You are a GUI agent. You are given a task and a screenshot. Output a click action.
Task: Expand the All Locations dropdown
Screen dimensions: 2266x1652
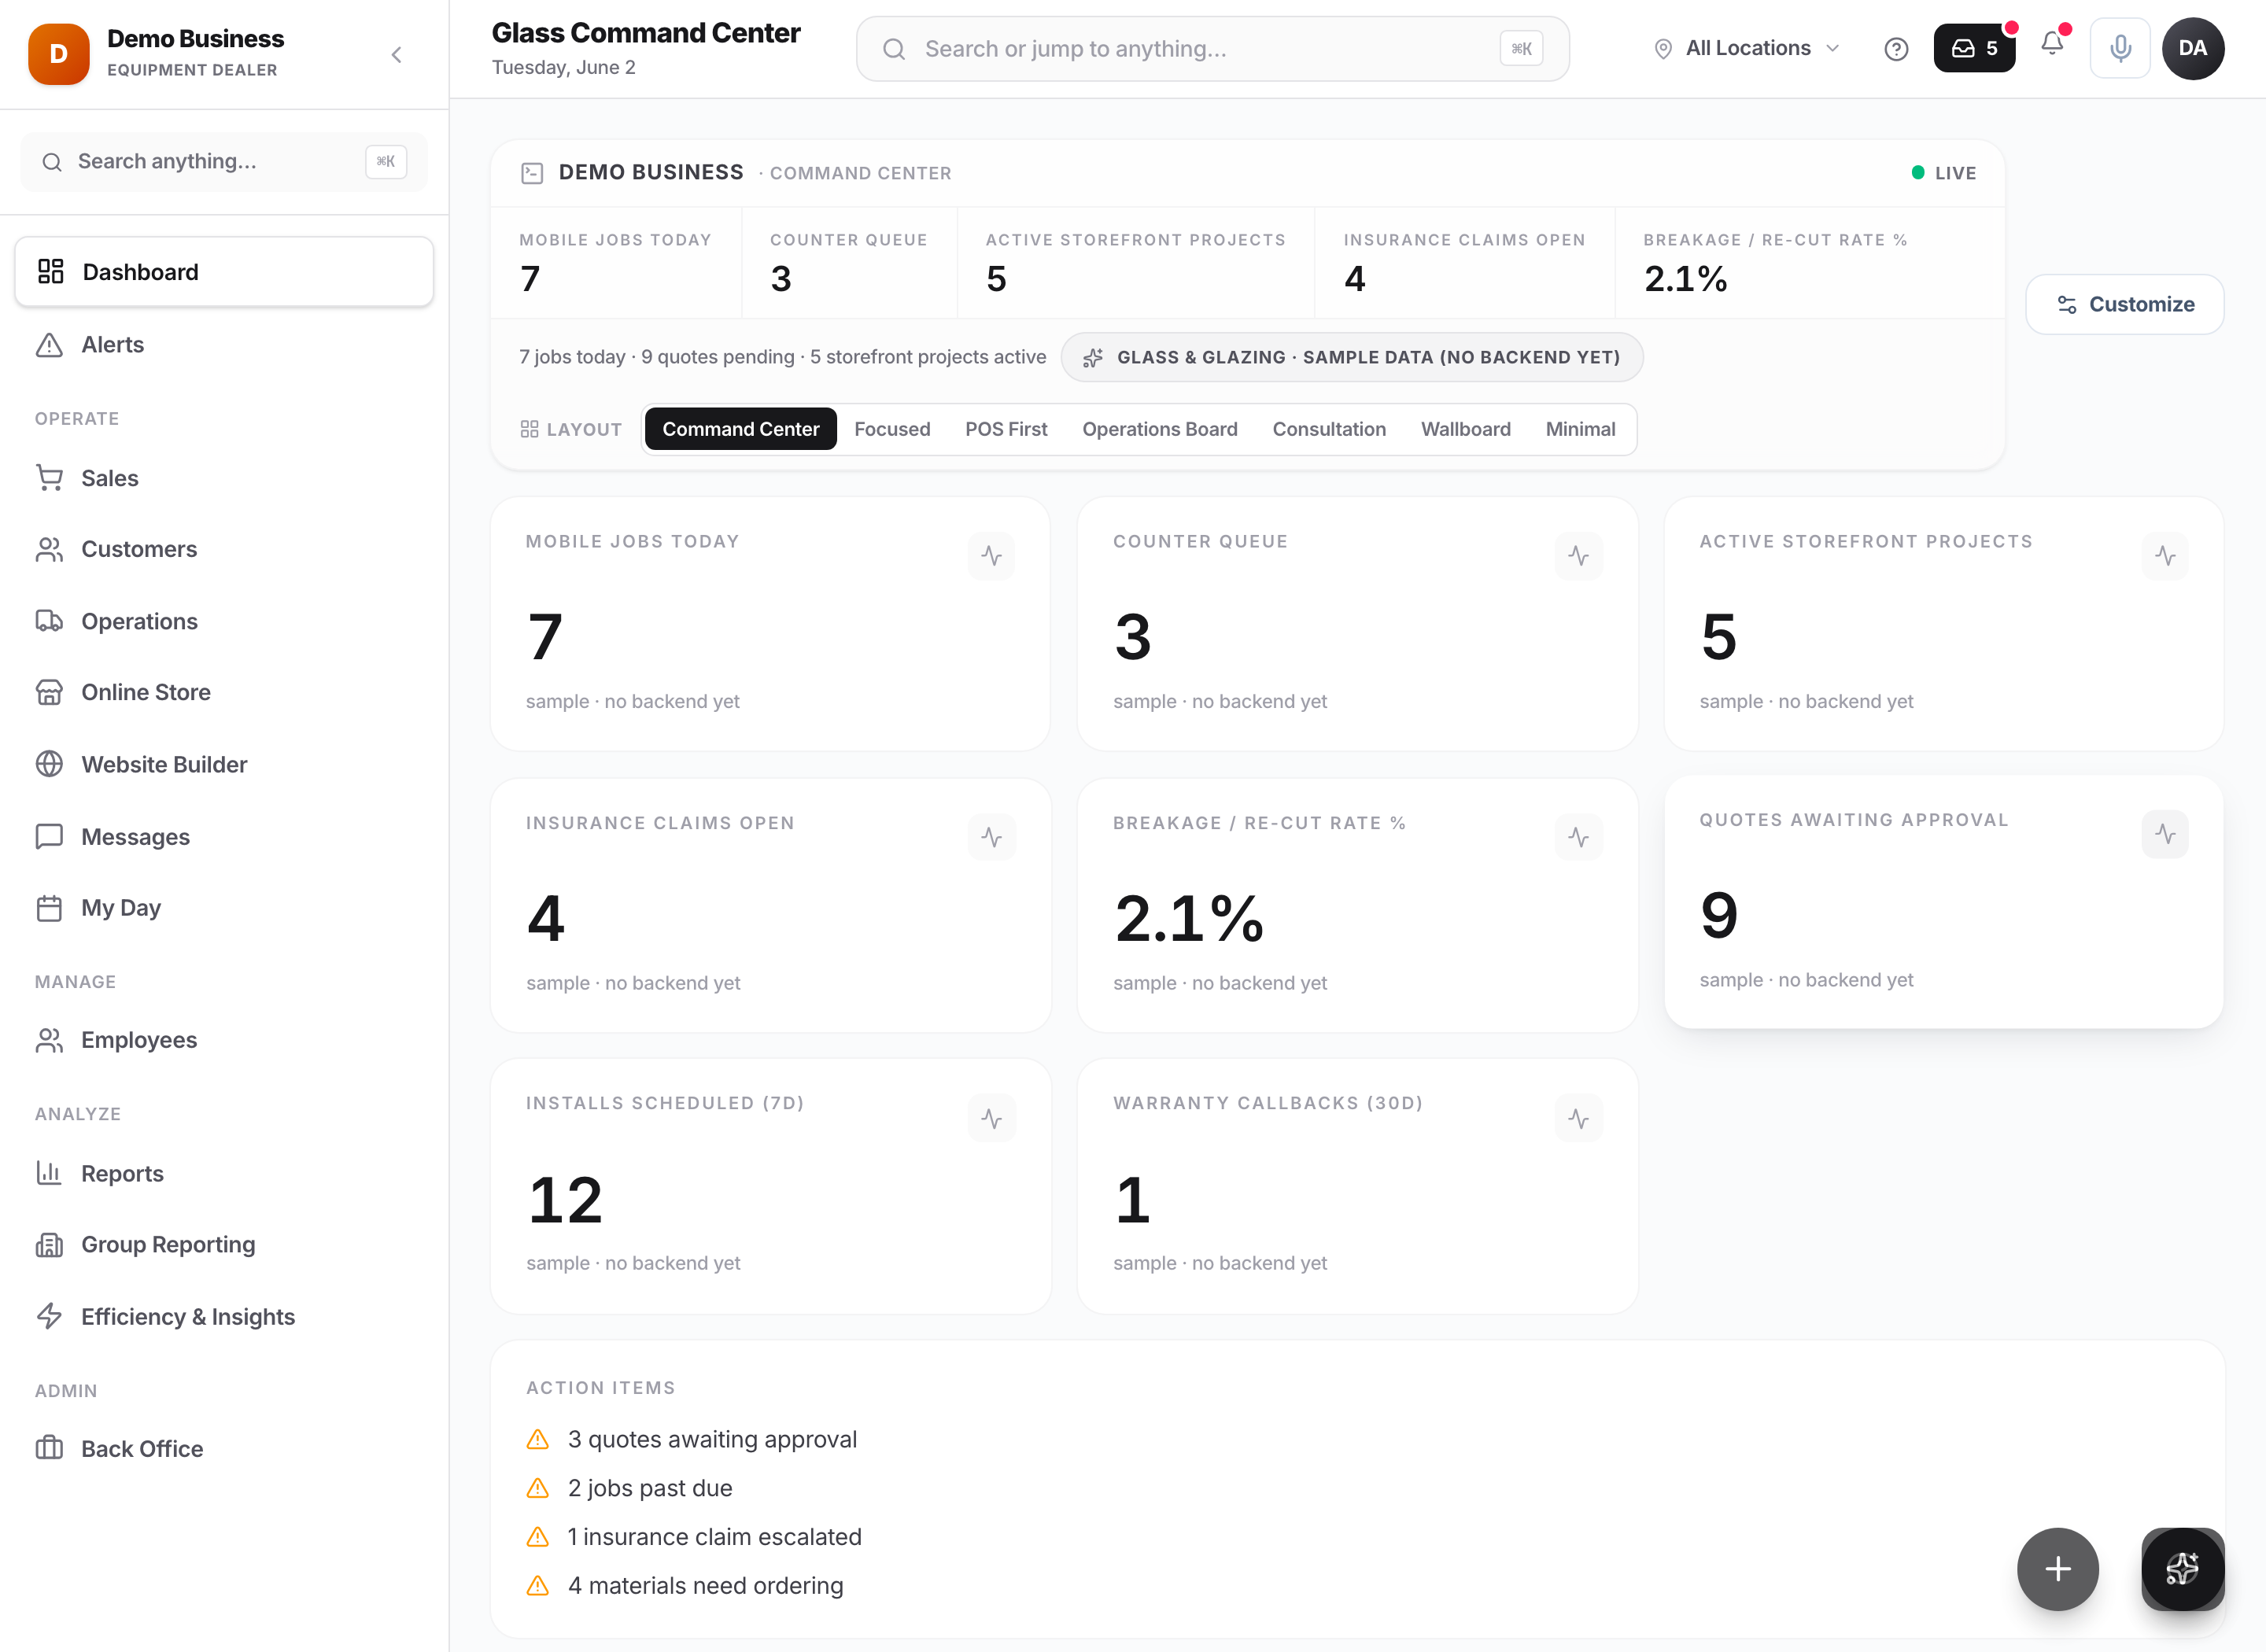coord(1747,48)
